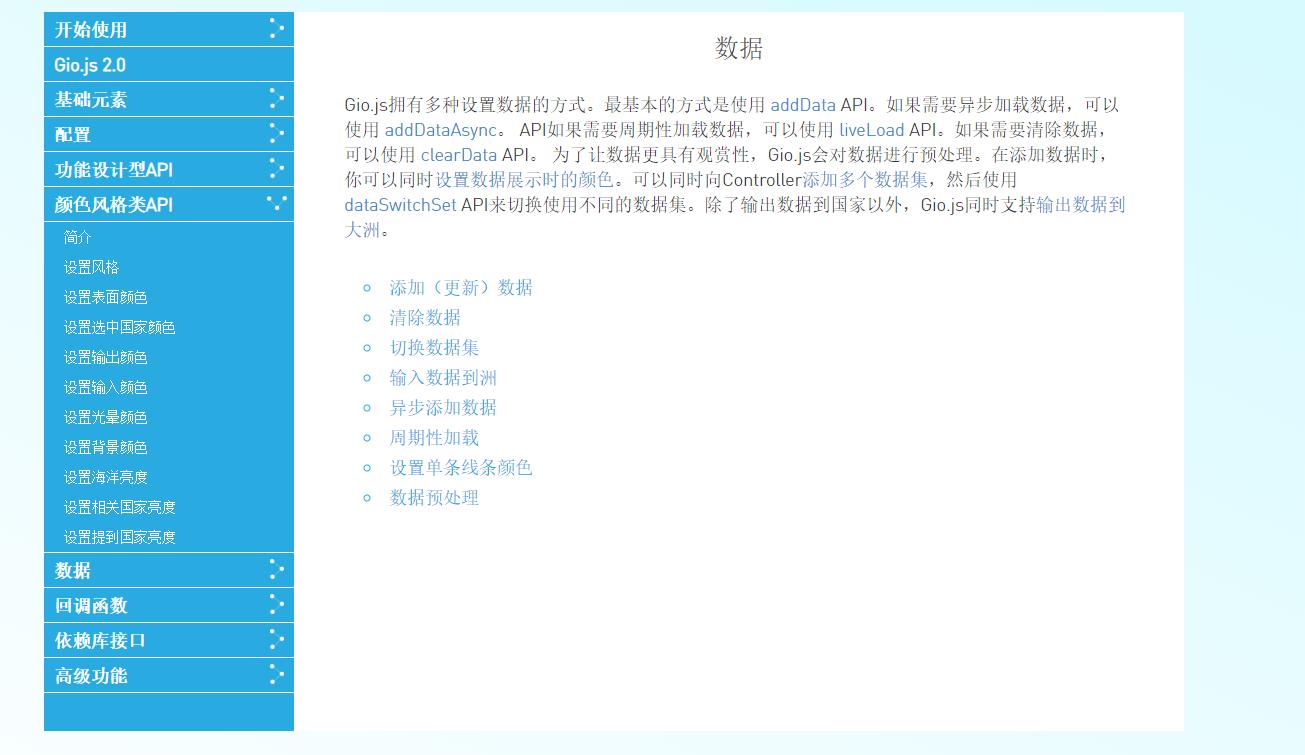Select the 数据 sidebar menu

tap(169, 570)
